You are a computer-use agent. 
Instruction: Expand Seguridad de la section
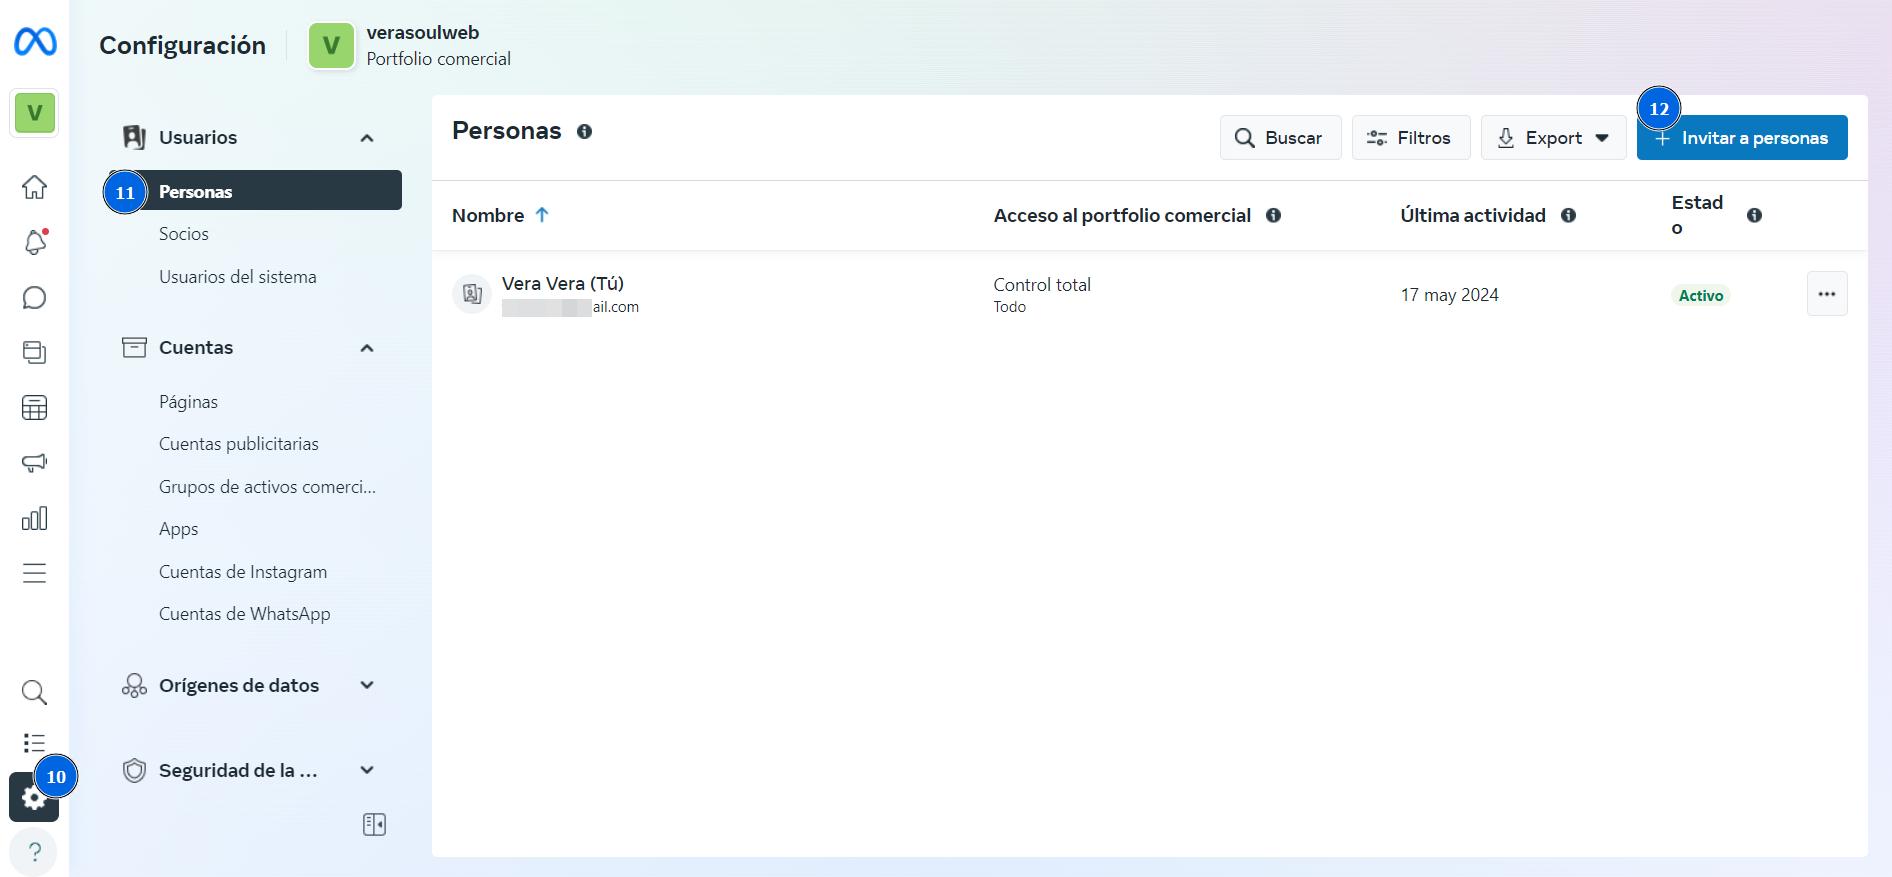tap(367, 770)
